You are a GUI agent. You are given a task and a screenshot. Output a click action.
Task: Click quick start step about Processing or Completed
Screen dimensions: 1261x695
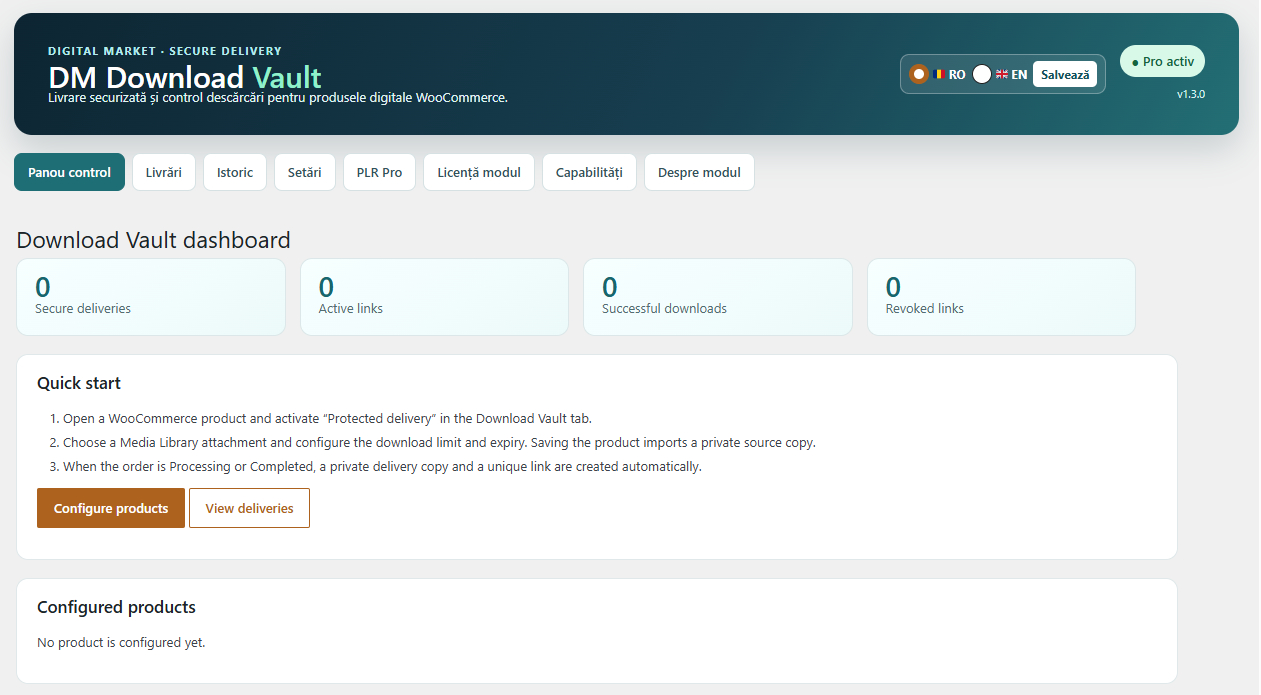pyautogui.click(x=382, y=466)
